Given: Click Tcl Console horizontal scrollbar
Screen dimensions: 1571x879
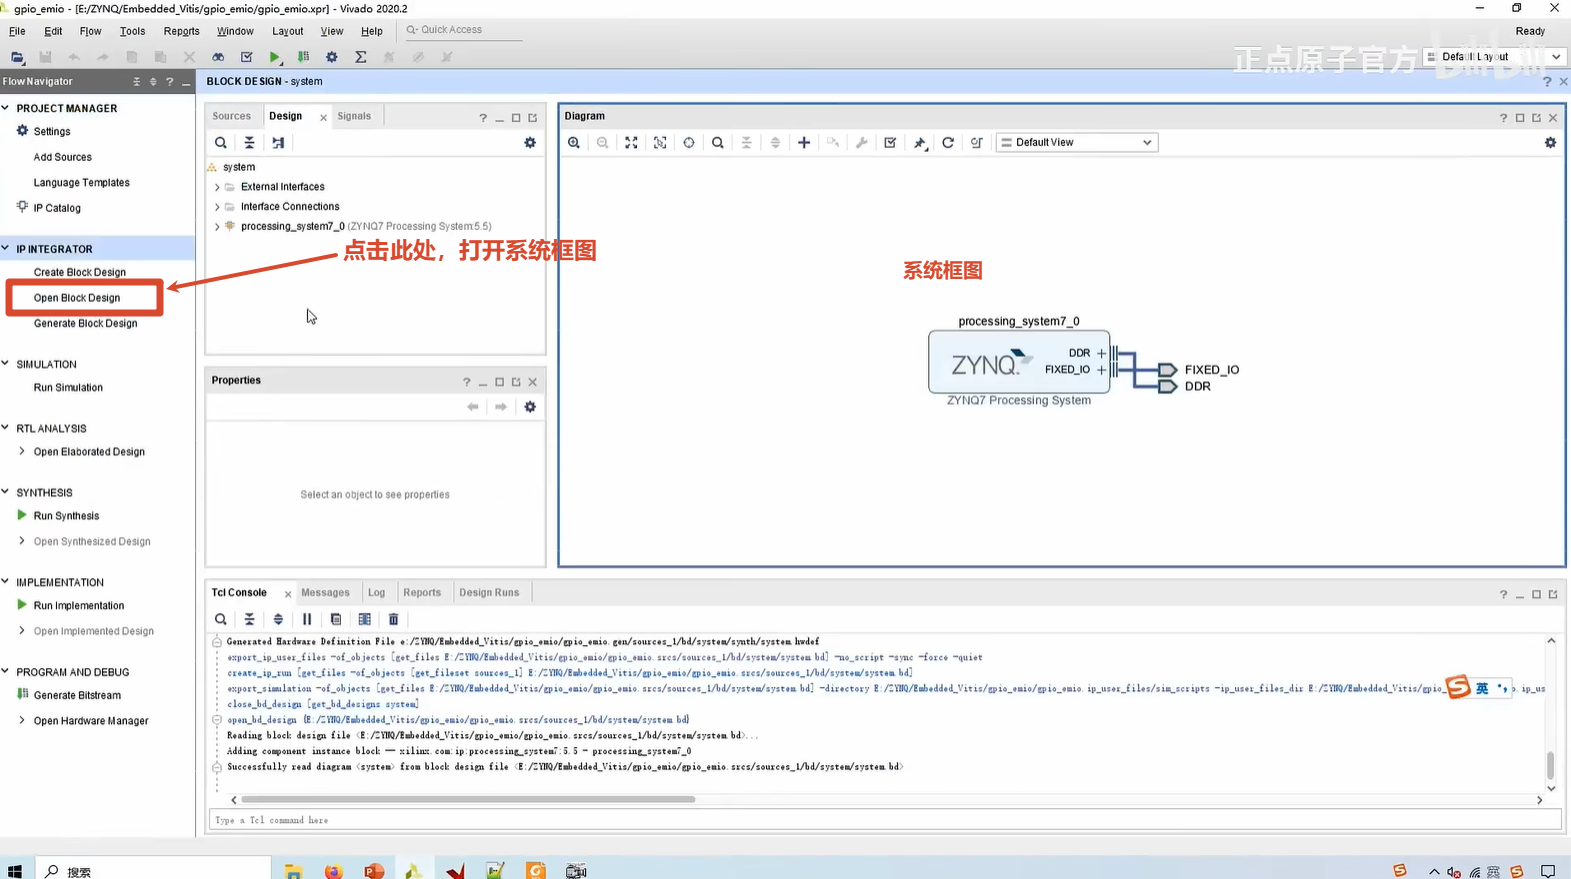Looking at the screenshot, I should tap(468, 800).
